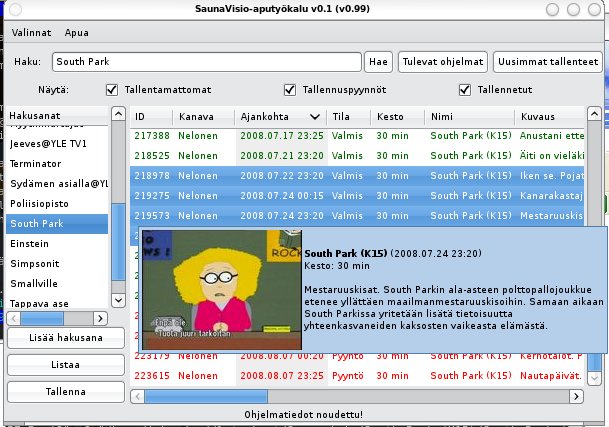This screenshot has width=609, height=427.
Task: Click the Tallenna button
Action: click(x=66, y=392)
